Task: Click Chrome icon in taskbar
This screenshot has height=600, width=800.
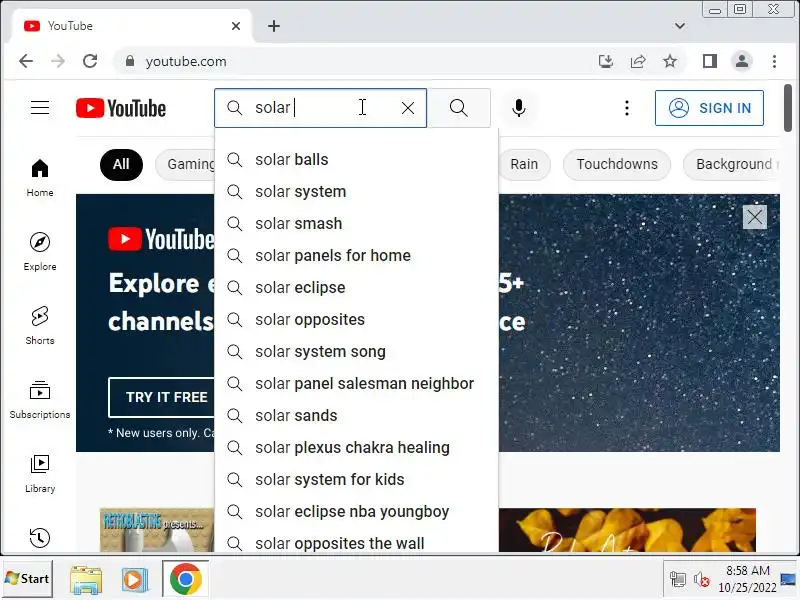Action: (186, 579)
